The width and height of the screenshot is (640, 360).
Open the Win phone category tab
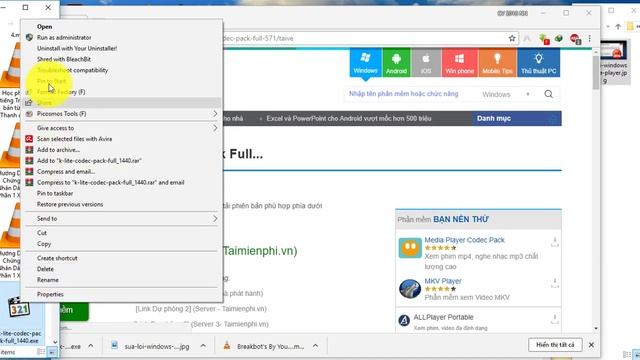click(460, 62)
